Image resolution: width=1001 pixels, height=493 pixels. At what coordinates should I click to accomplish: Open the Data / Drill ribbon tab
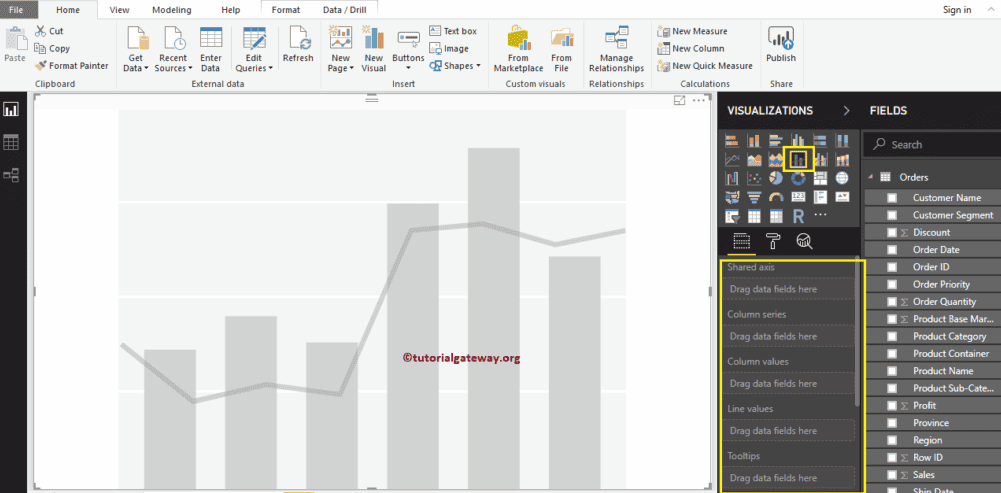(345, 10)
